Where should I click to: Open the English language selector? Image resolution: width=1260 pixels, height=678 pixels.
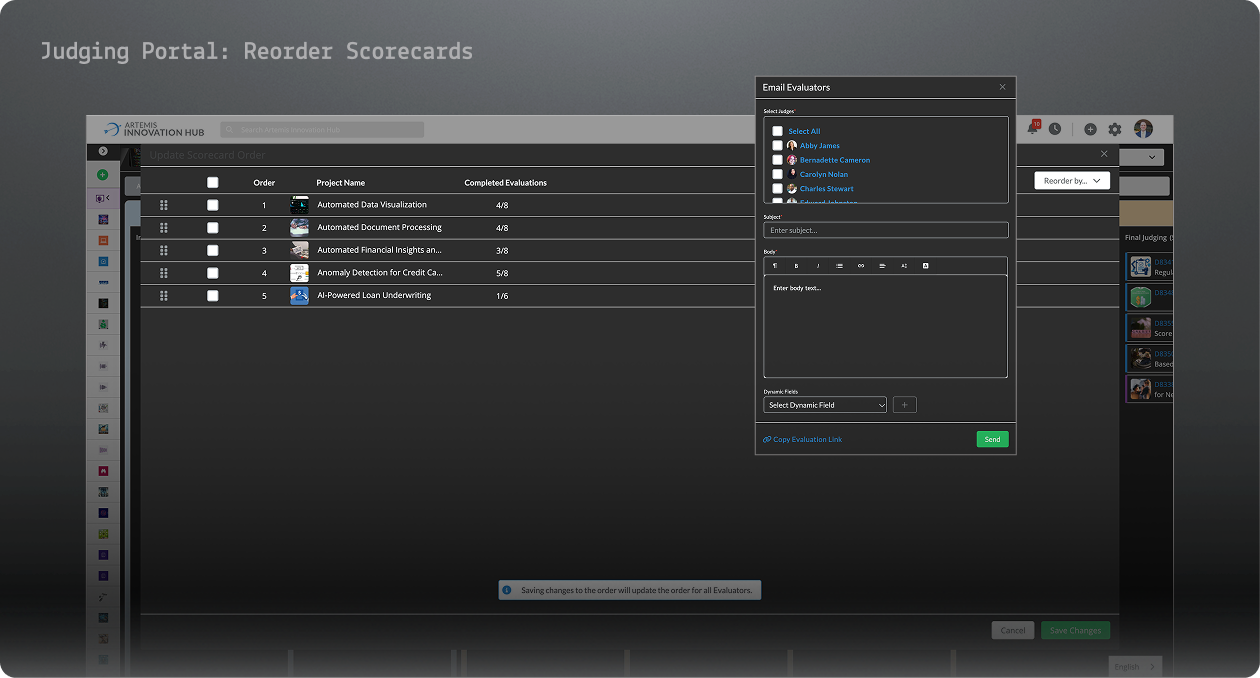click(x=1134, y=666)
